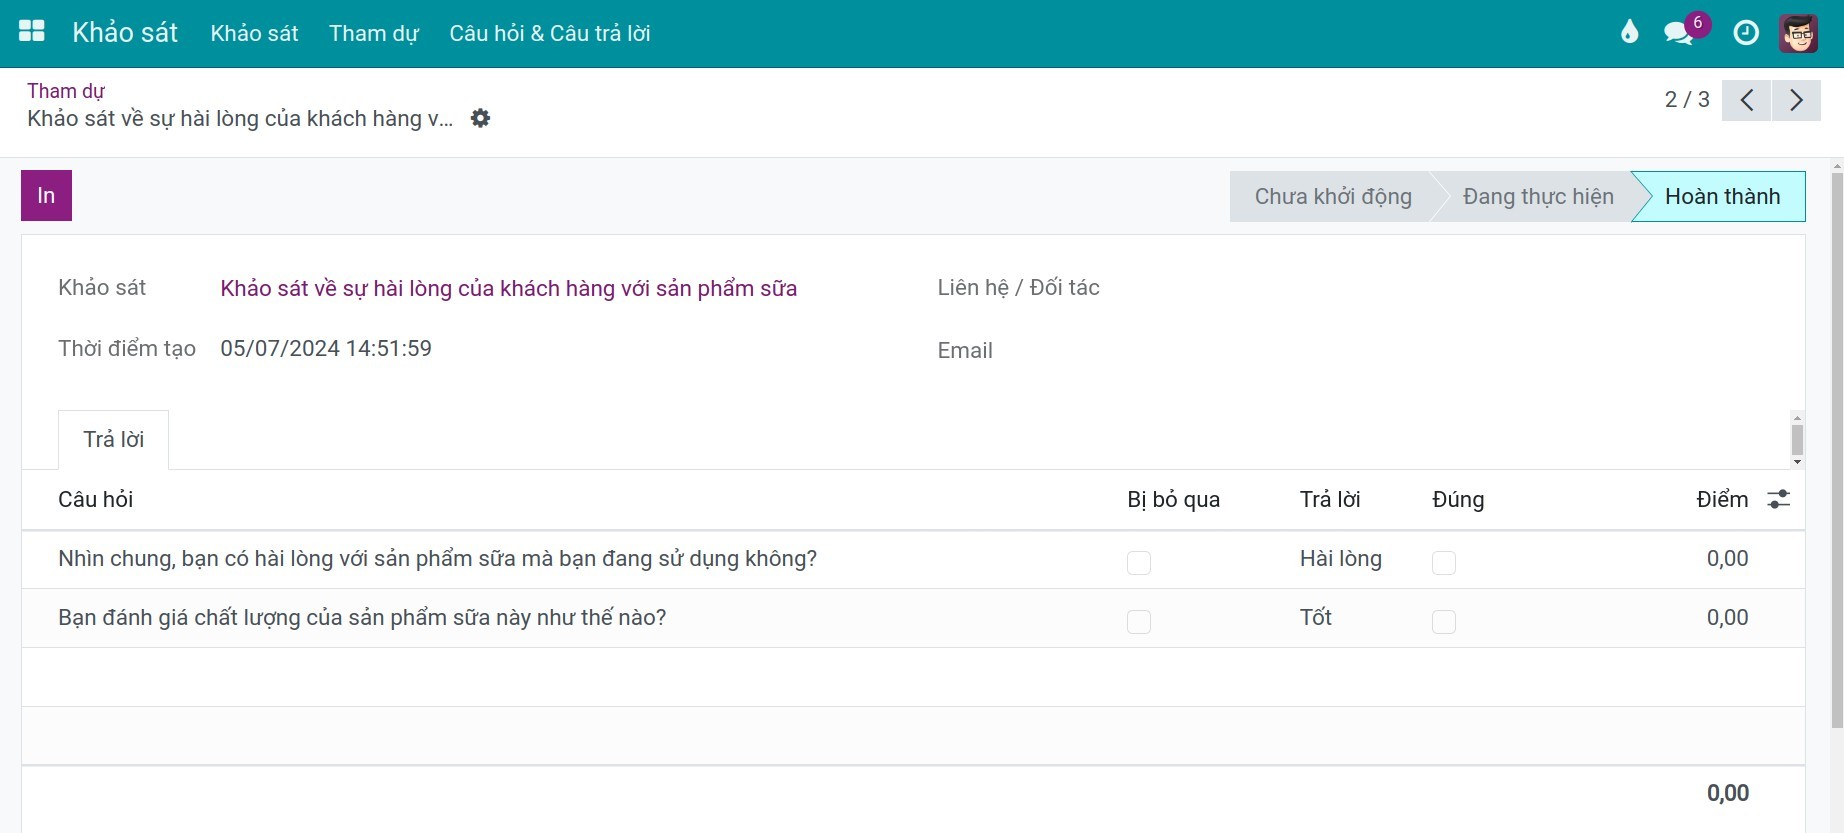The image size is (1844, 833).
Task: Click the answer cell 'Tốt'
Action: coord(1315,617)
